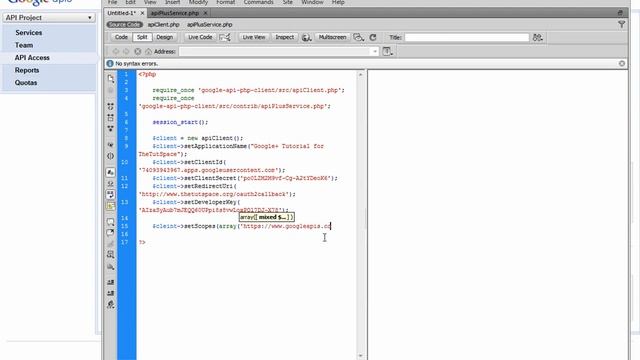Toggle Highlight Invalid Code option

coord(111,184)
